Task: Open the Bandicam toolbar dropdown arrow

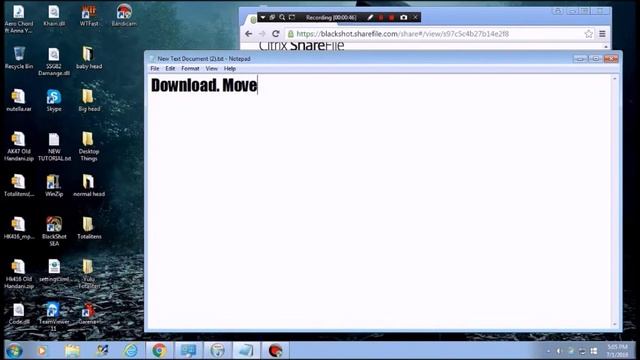Action: 263,18
